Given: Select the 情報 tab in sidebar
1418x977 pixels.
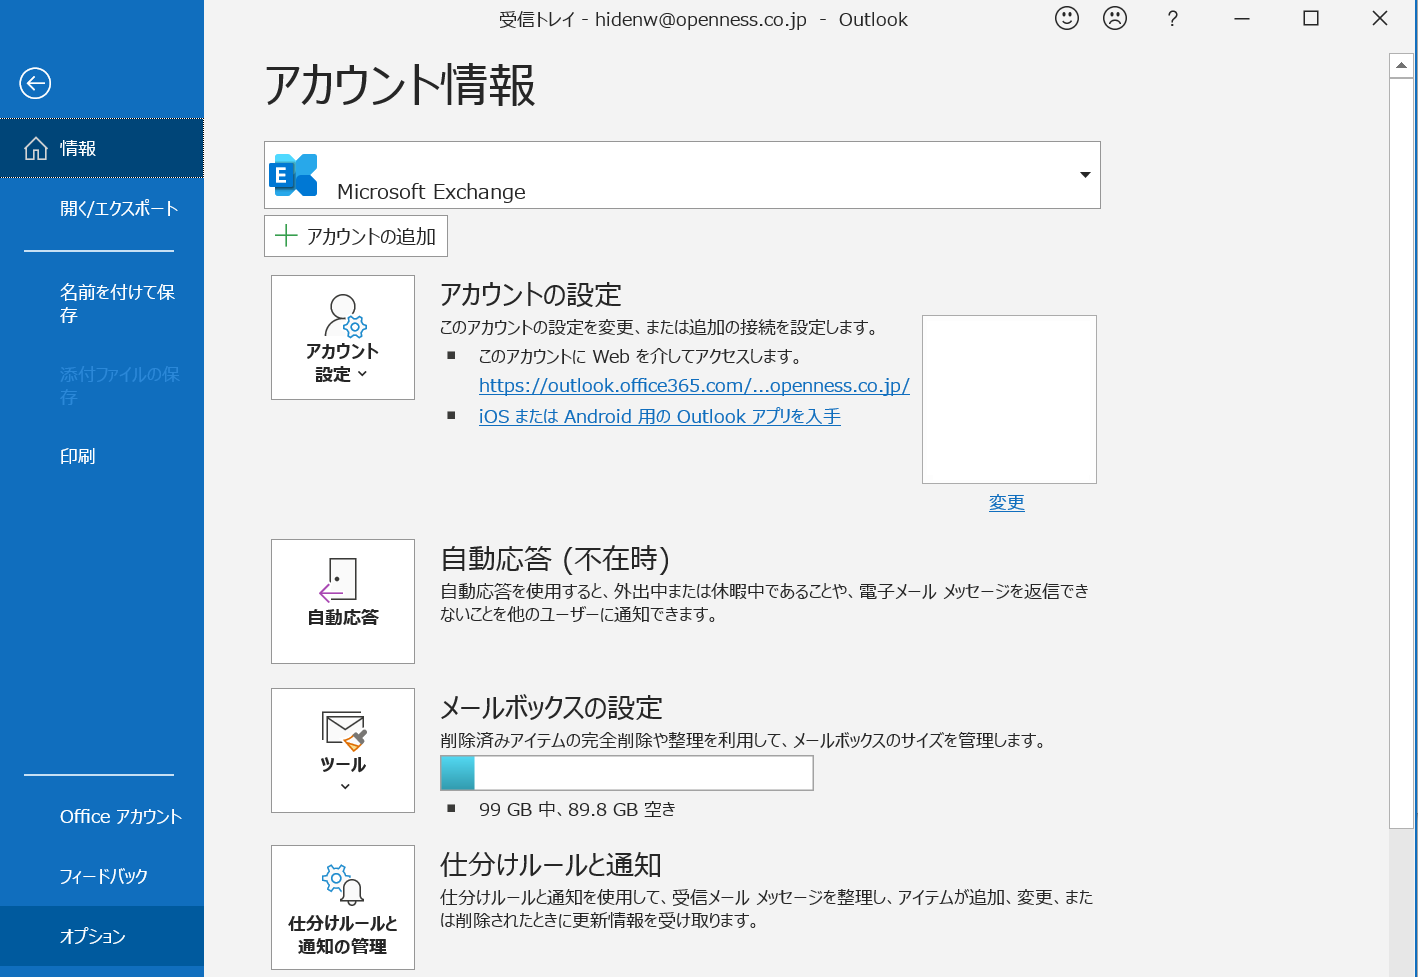Looking at the screenshot, I should pos(102,148).
